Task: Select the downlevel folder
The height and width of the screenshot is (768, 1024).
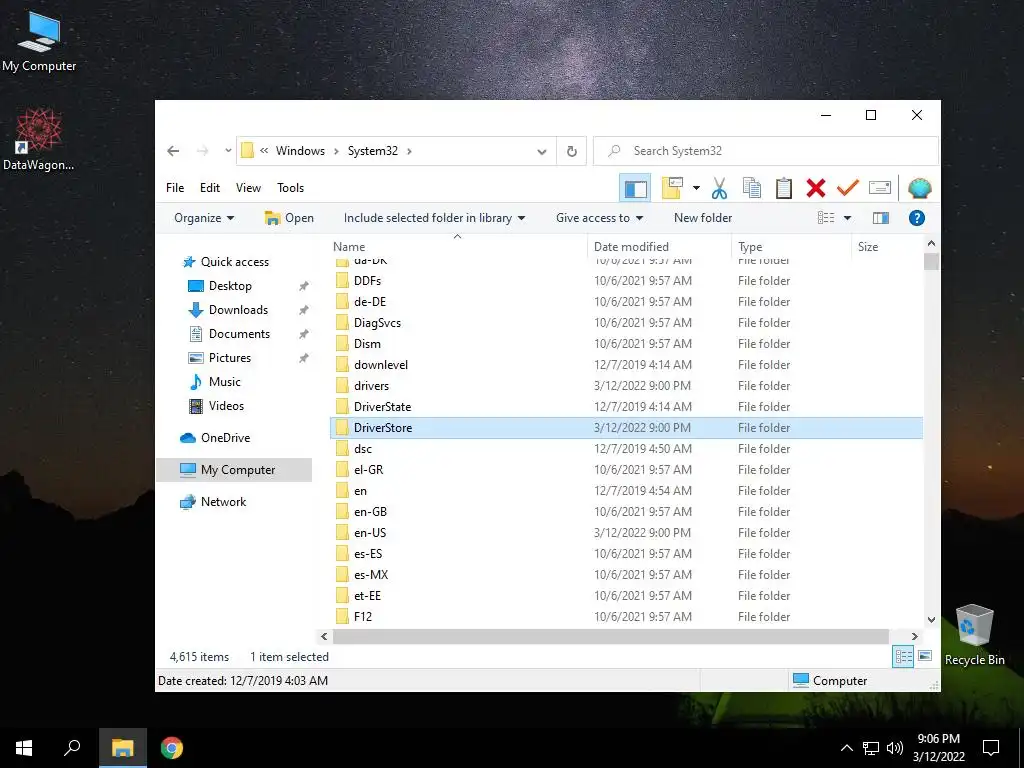Action: [626, 365]
